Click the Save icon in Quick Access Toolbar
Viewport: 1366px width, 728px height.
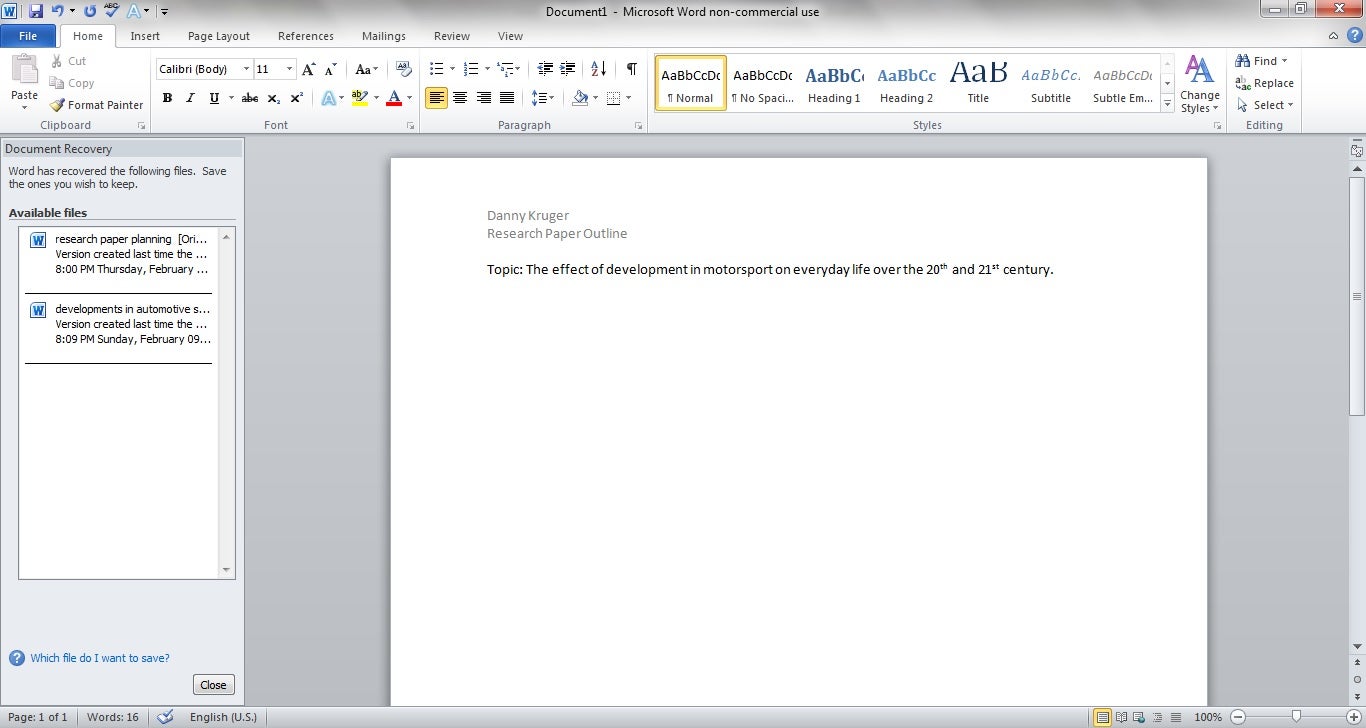pos(36,11)
